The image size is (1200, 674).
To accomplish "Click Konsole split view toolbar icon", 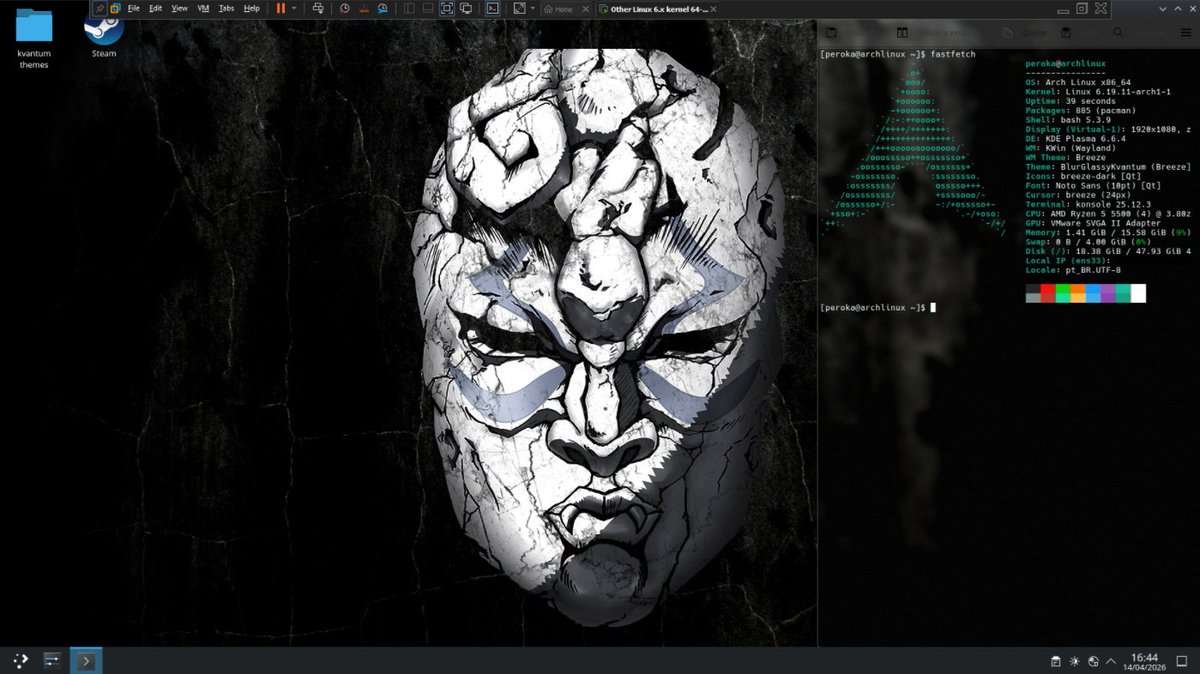I will point(902,33).
